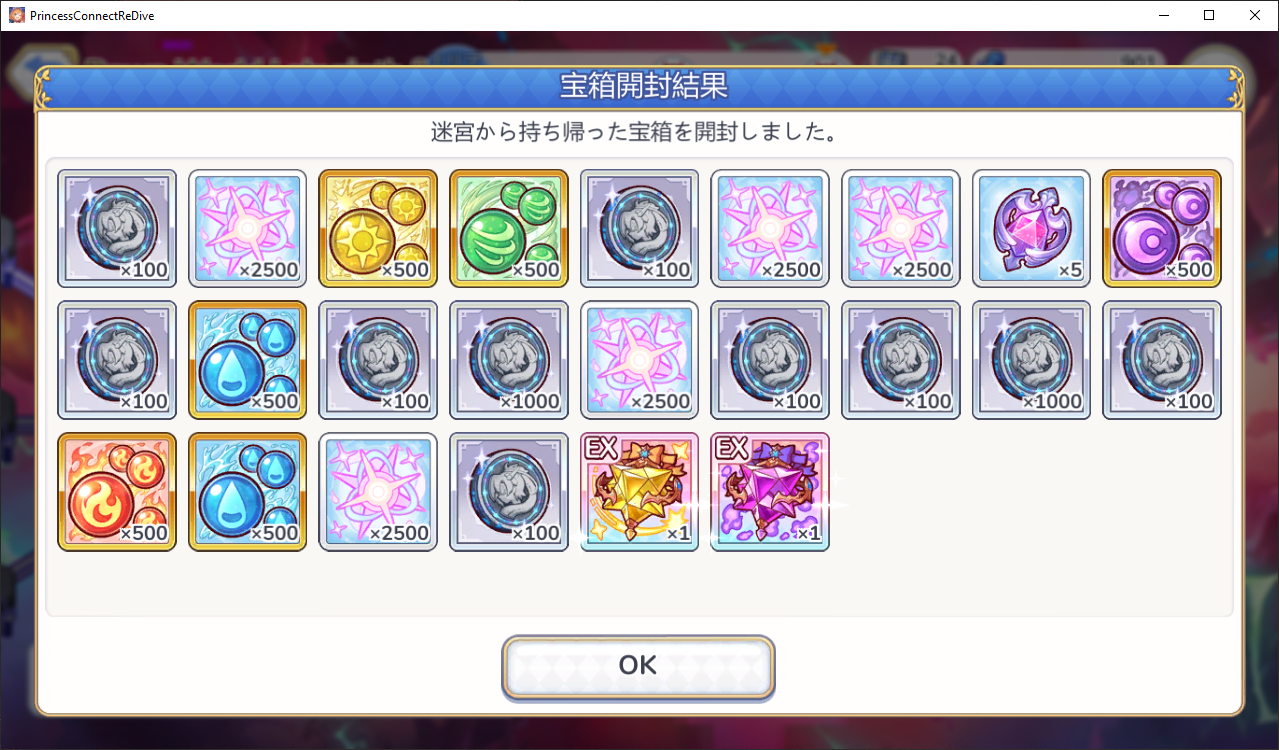Select the blue water orb ×500 in second row
The width and height of the screenshot is (1279, 750).
248,360
